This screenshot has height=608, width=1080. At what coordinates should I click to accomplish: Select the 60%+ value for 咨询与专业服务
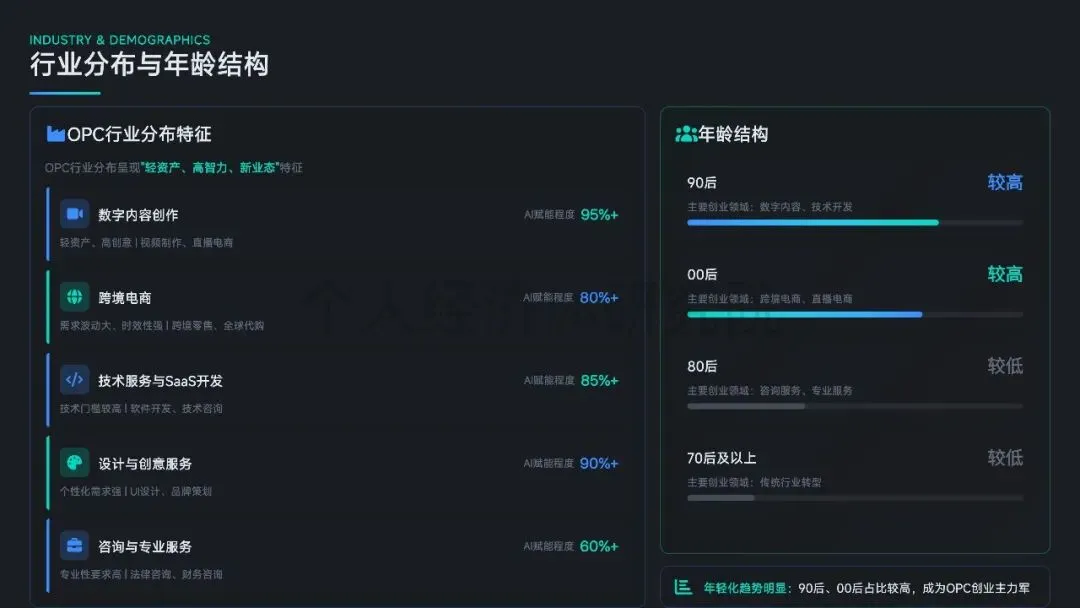(x=599, y=546)
